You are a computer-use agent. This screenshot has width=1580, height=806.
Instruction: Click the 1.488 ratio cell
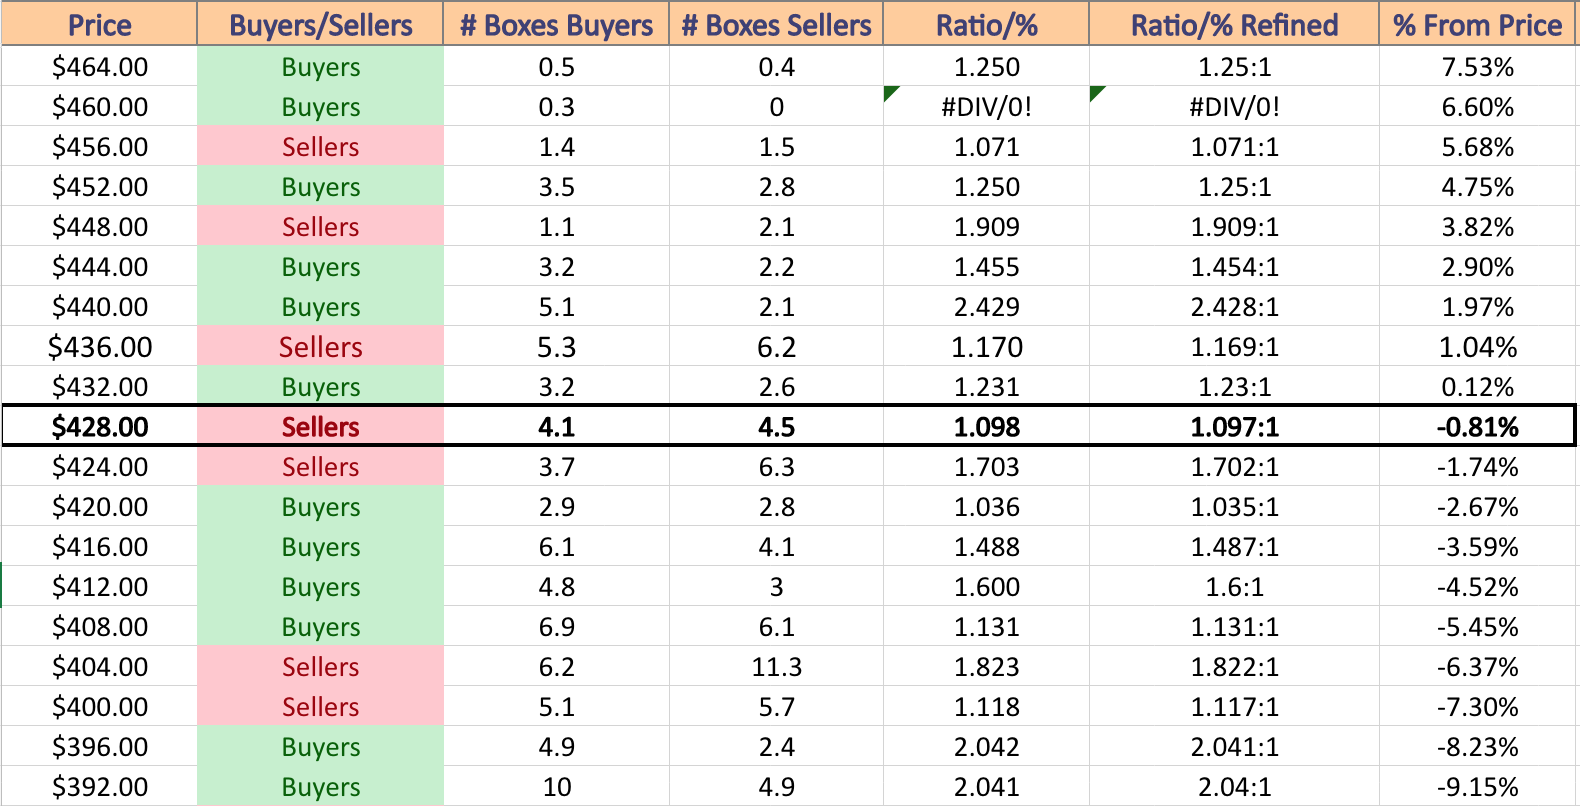986,547
